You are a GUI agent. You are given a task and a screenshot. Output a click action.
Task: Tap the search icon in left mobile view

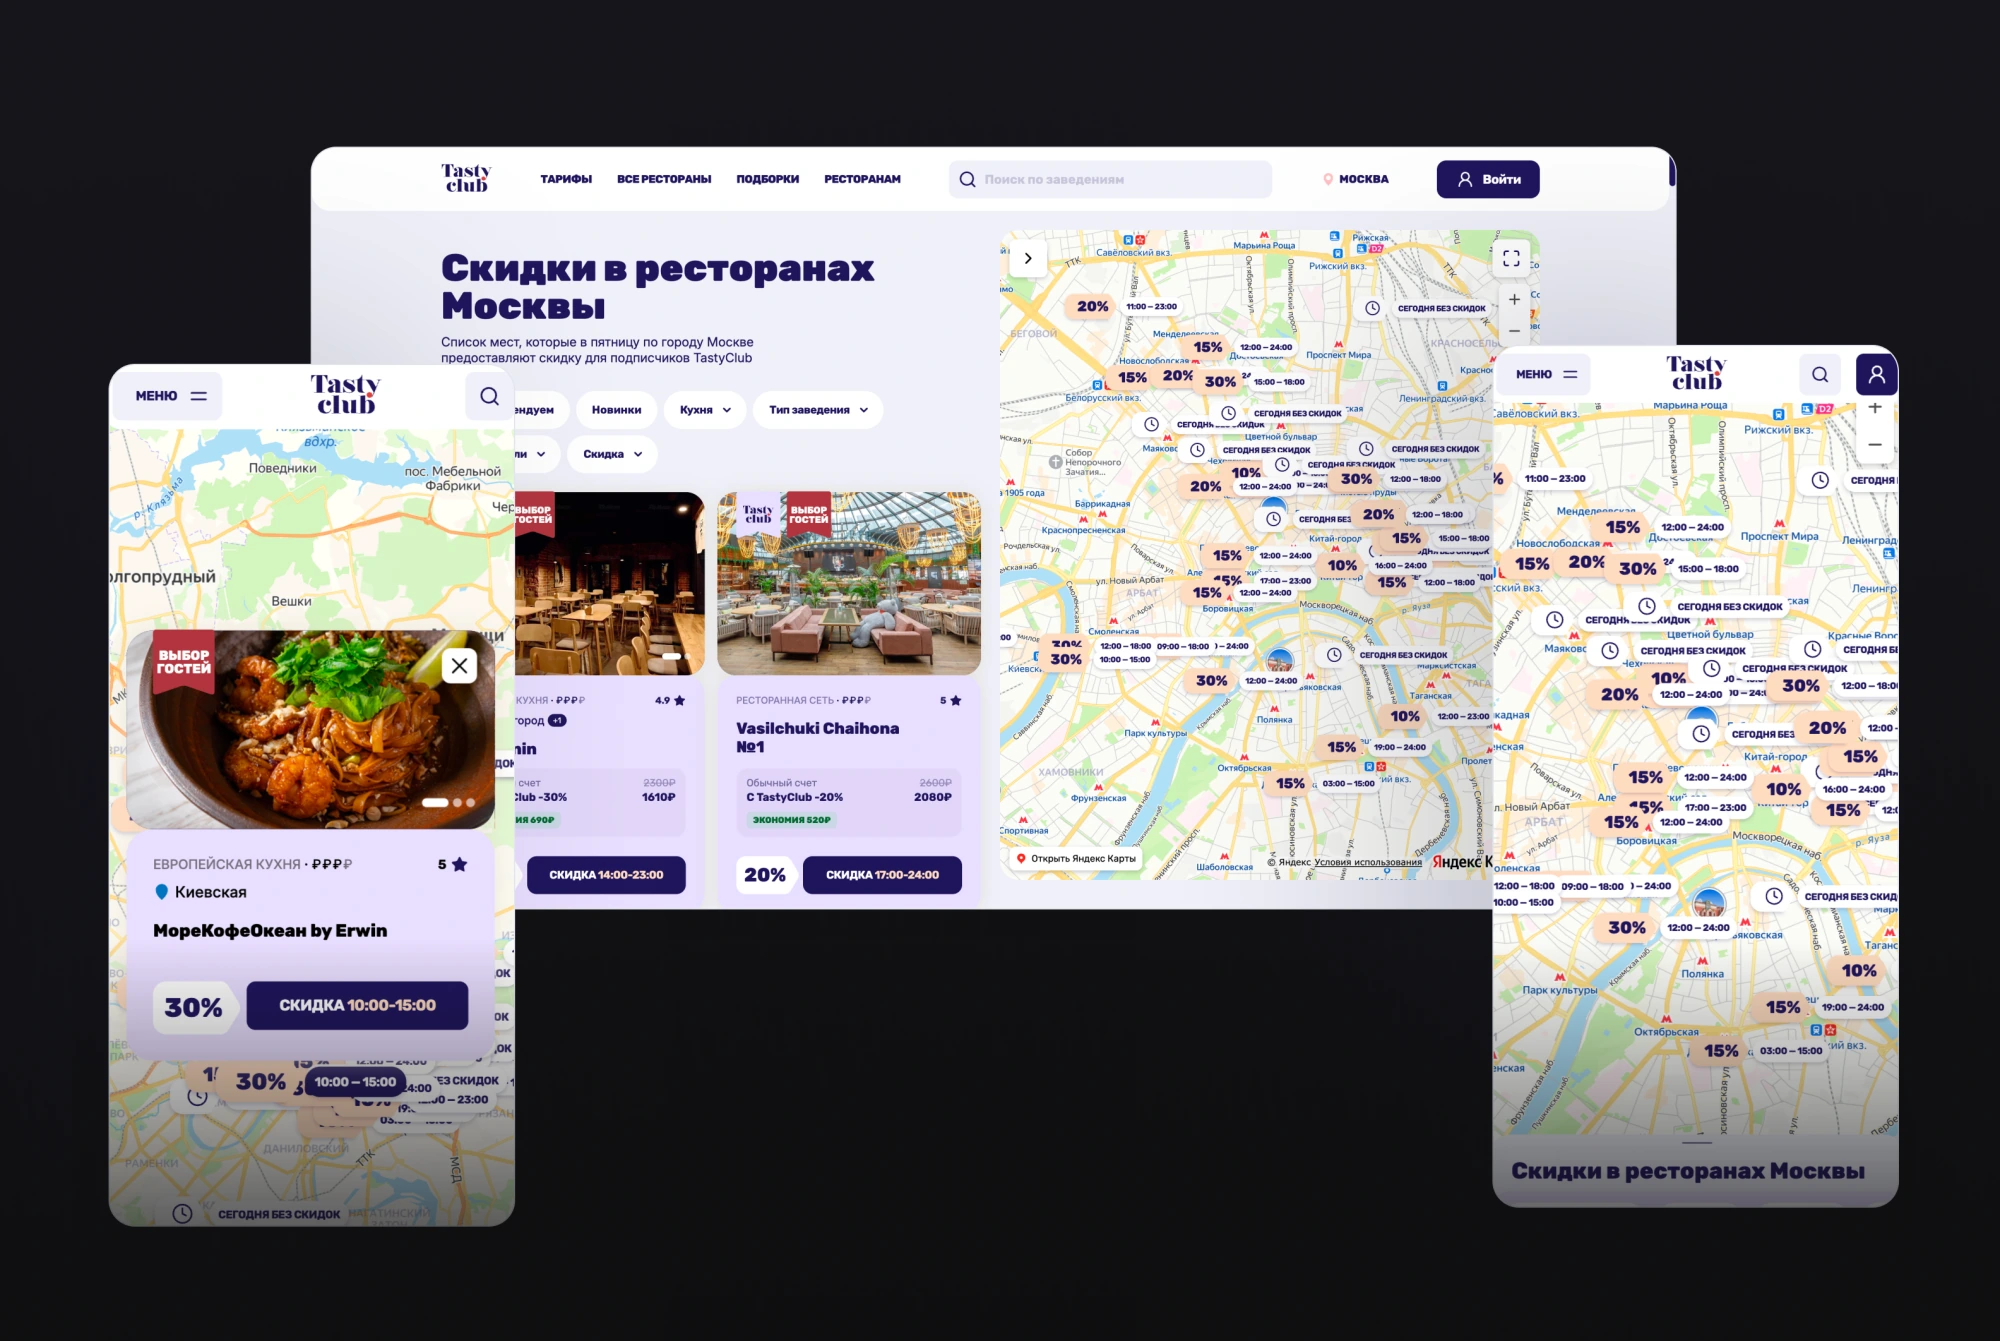pos(489,396)
